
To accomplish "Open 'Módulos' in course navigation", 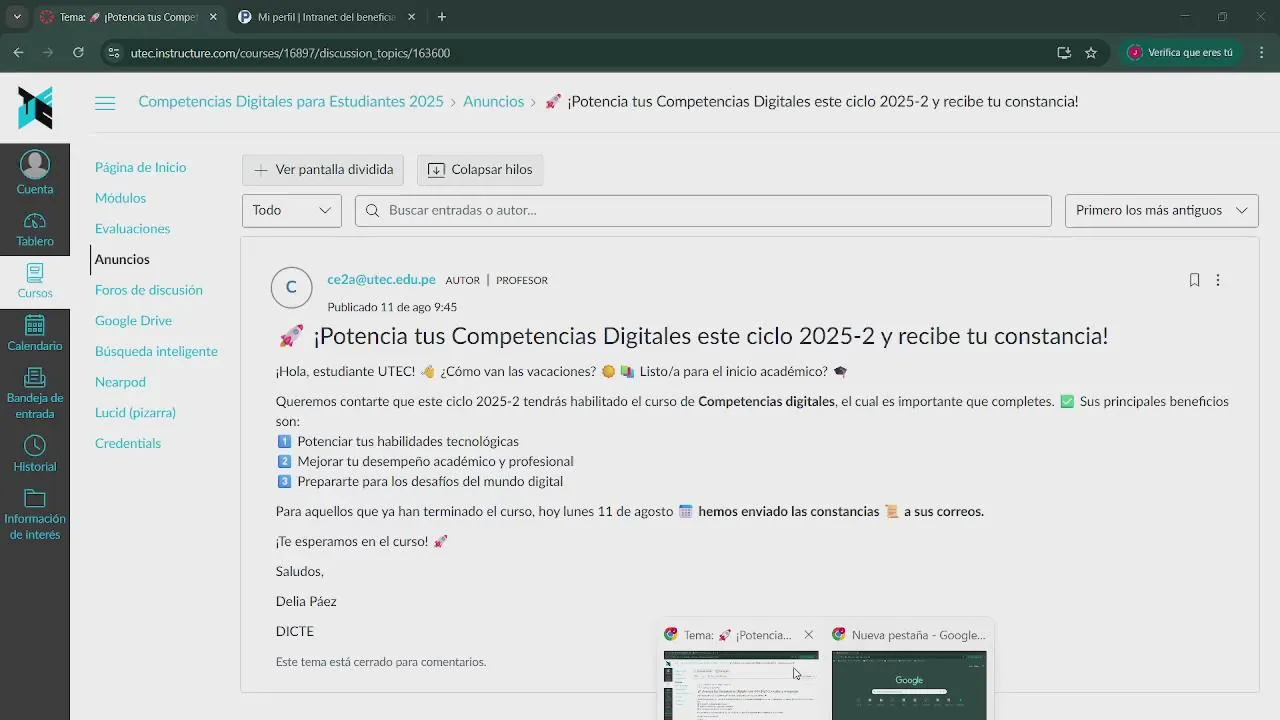I will point(120,198).
